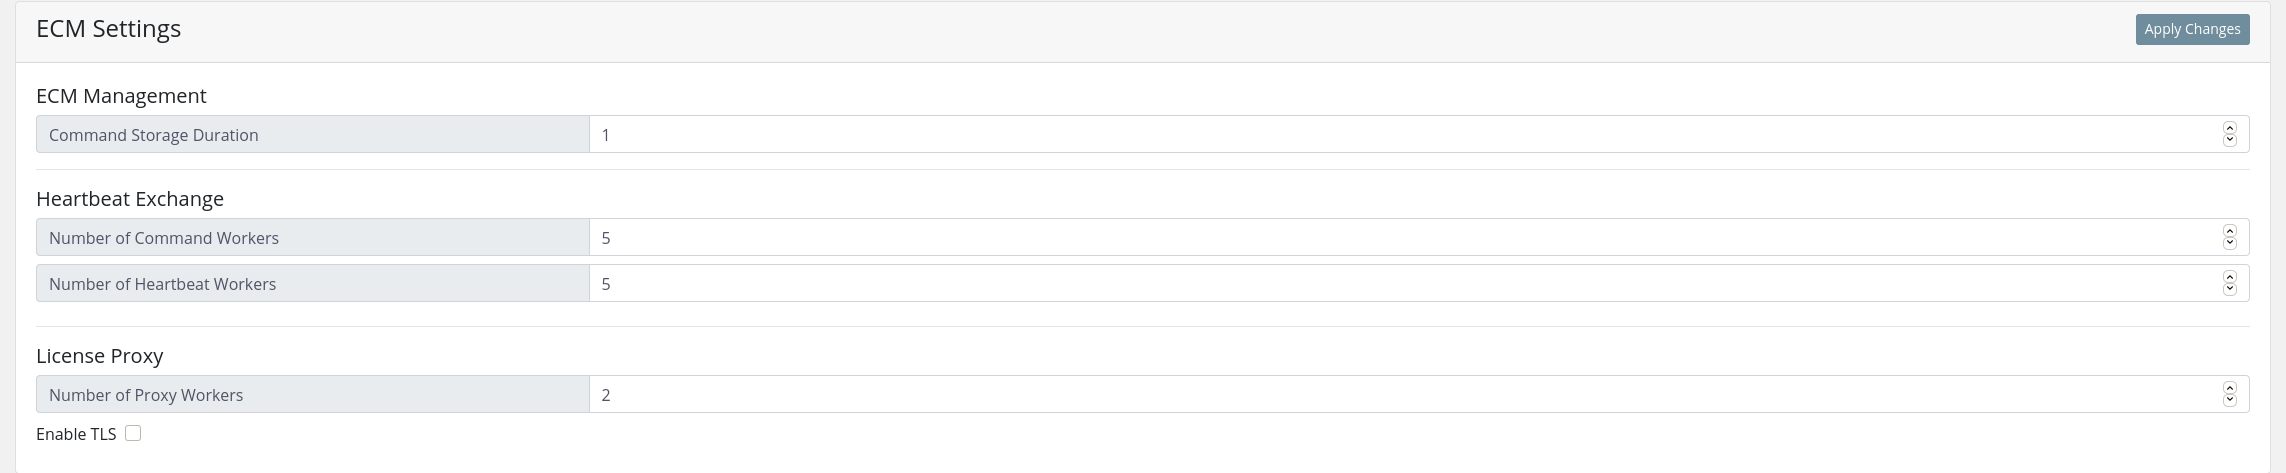Screen dimensions: 2286x473
Task: Decrement Command Storage Duration value
Action: click(x=2229, y=140)
